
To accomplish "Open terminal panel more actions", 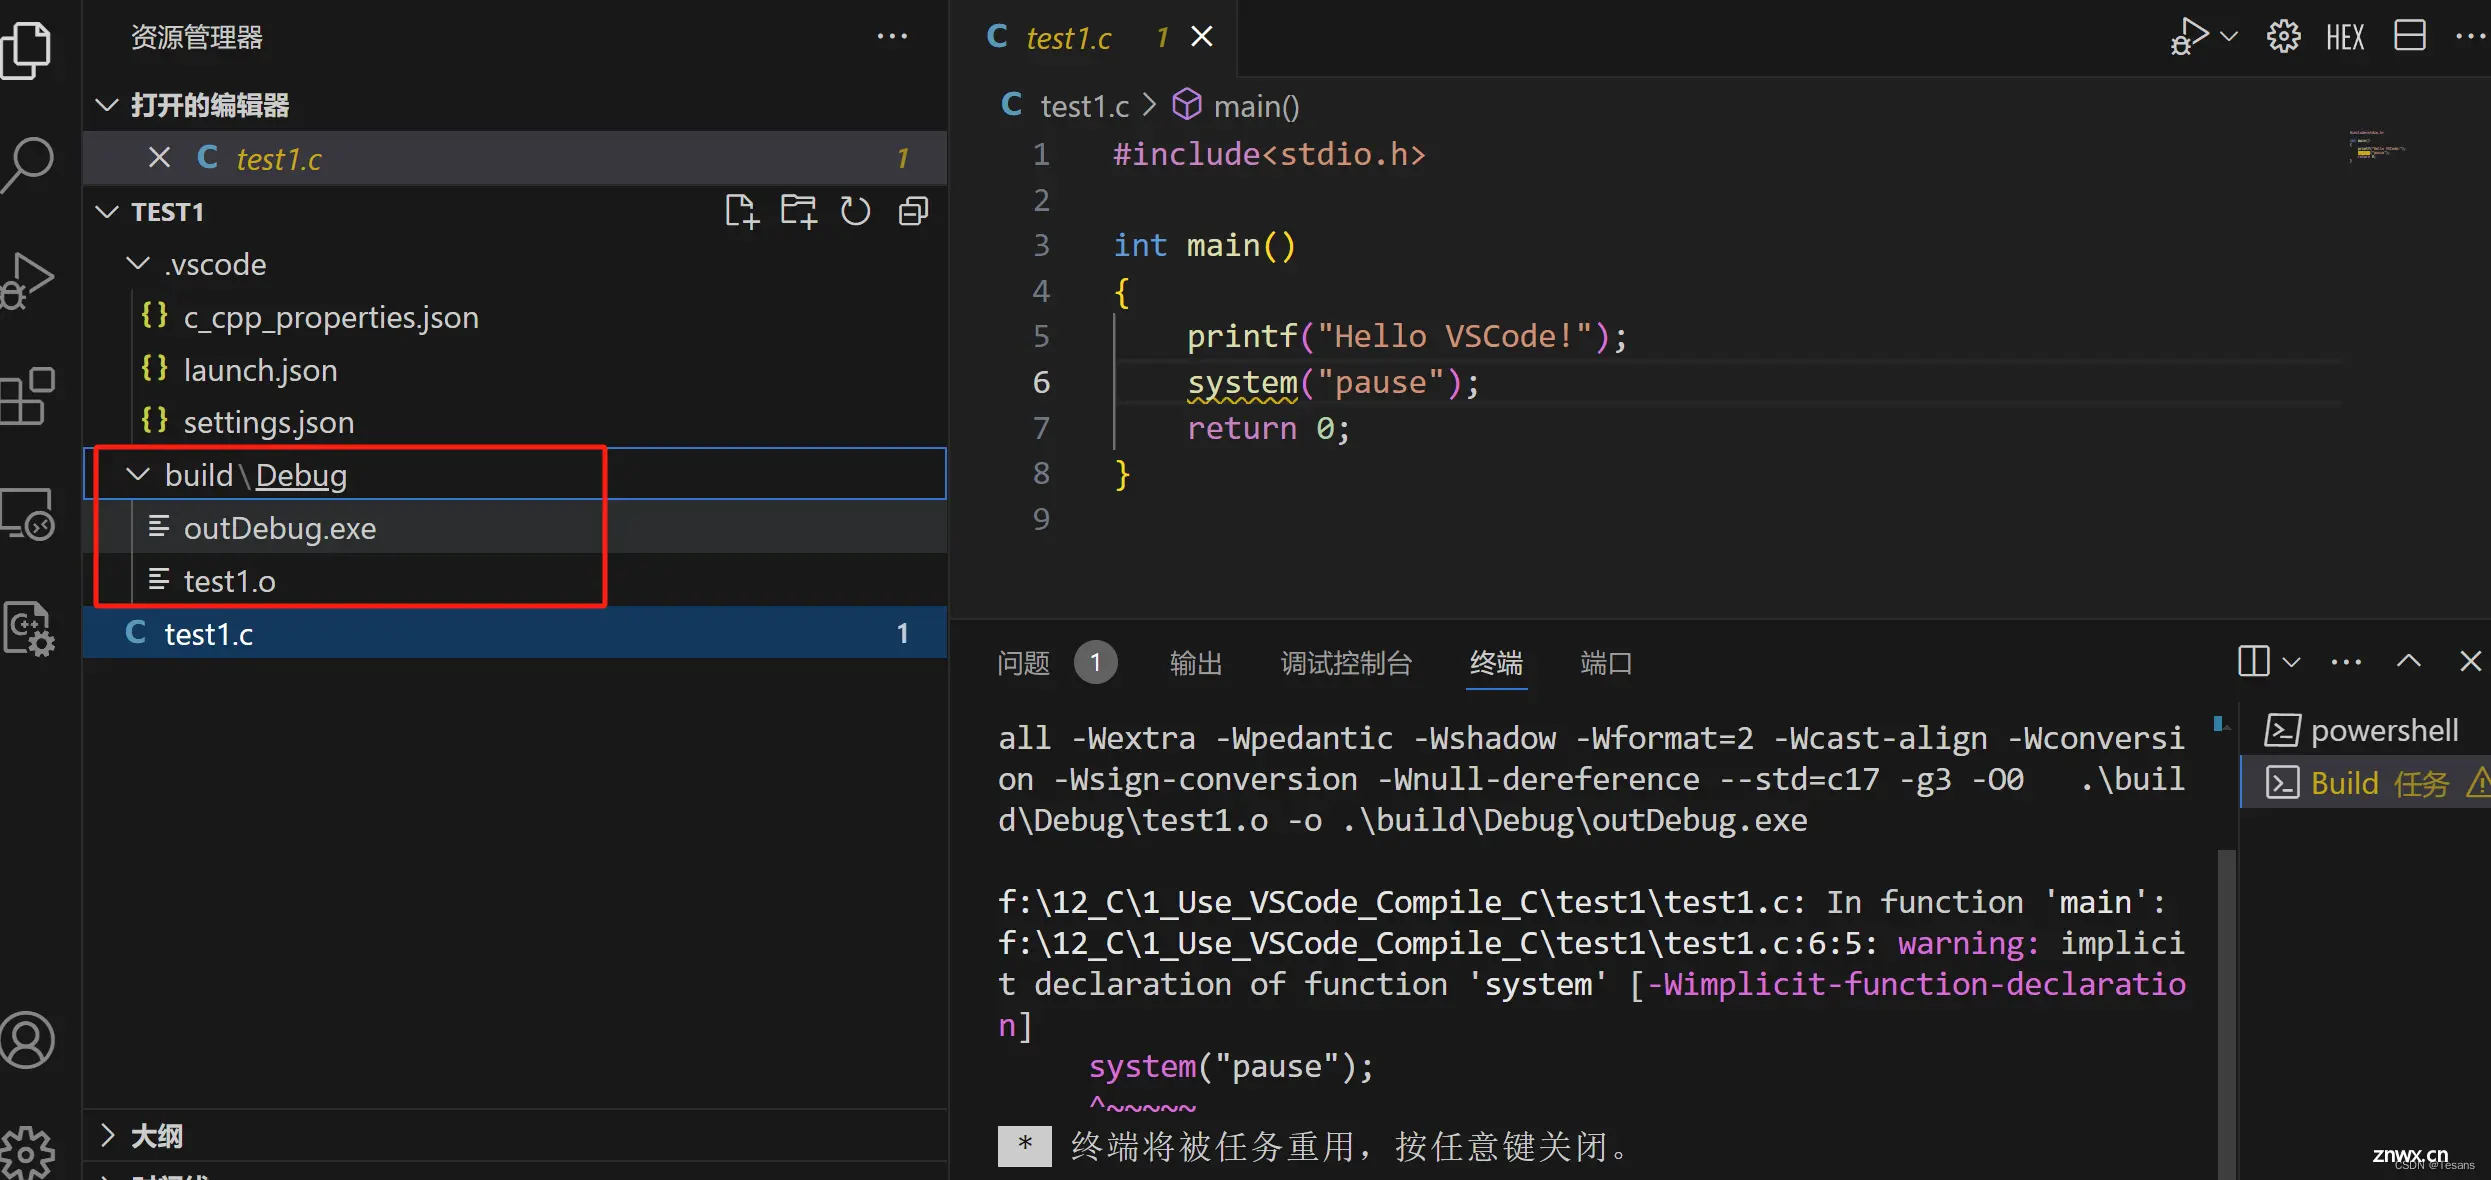I will tap(2346, 662).
